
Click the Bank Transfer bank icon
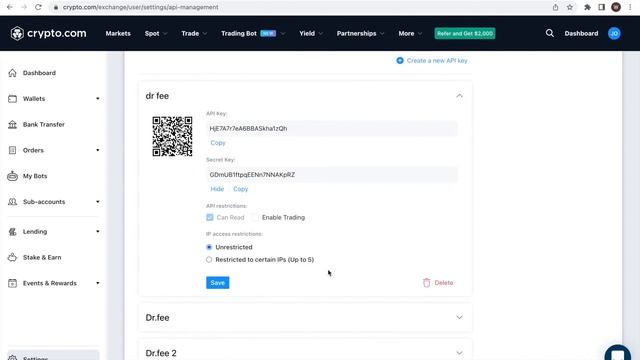[13, 124]
